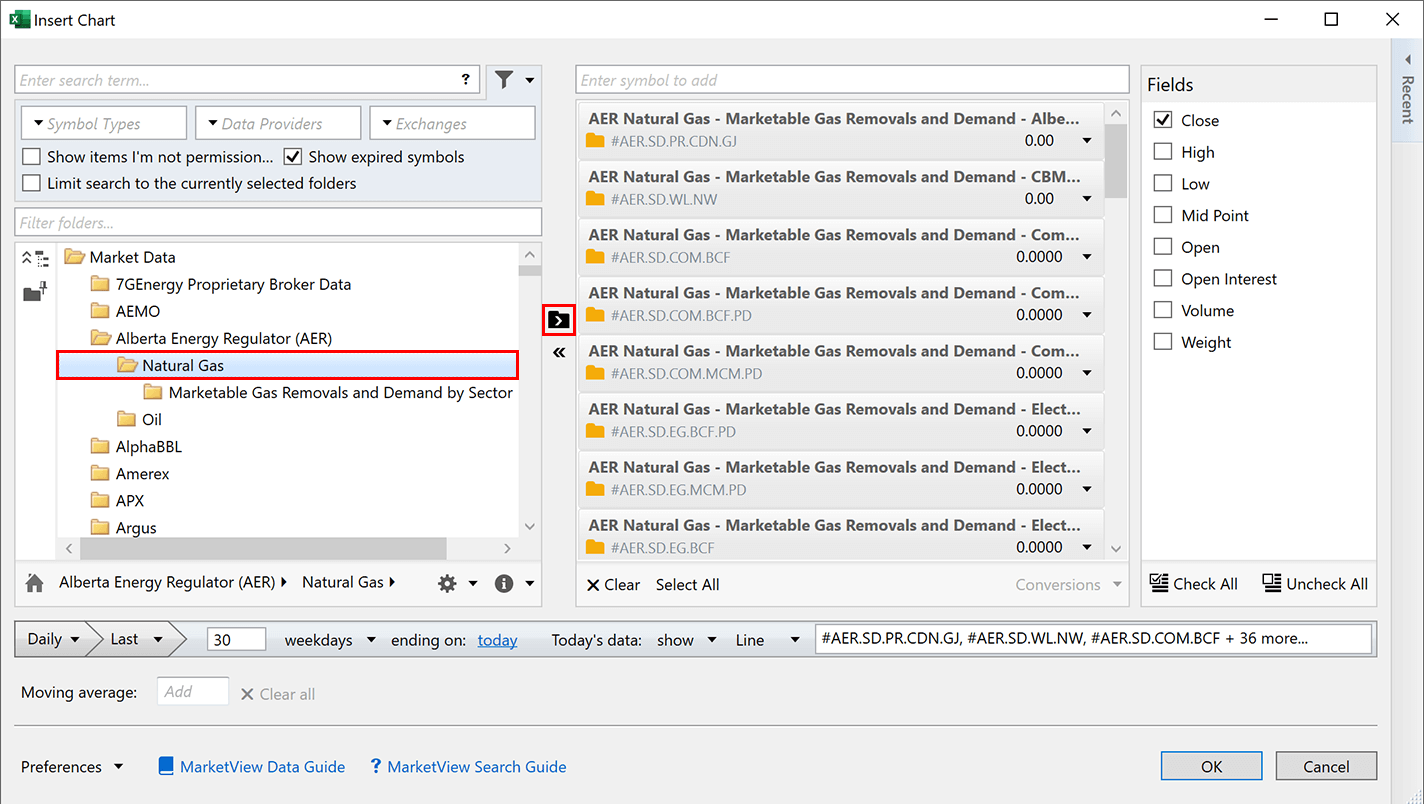Open the Last range dropdown

pos(136,639)
